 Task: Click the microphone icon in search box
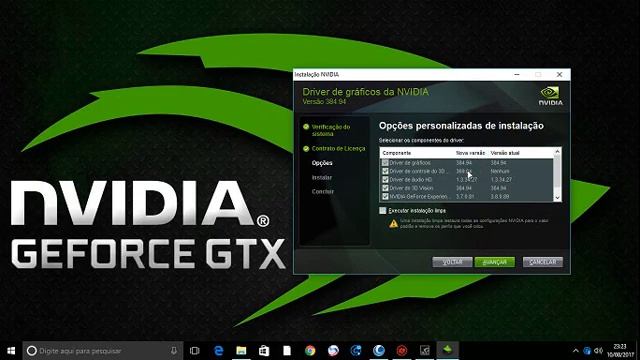[x=174, y=351]
